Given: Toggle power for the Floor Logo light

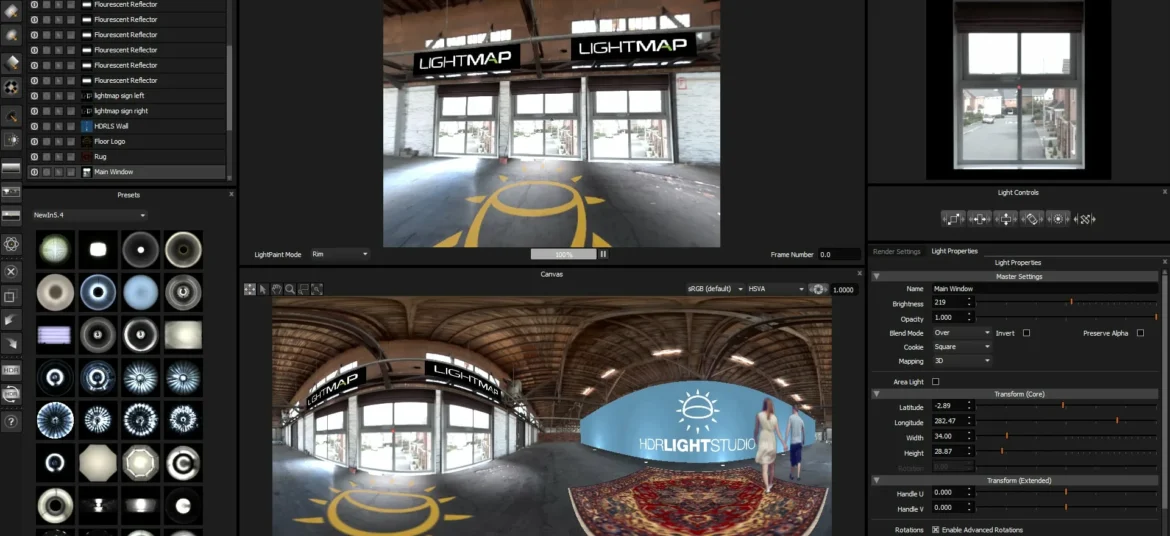Looking at the screenshot, I should point(34,142).
